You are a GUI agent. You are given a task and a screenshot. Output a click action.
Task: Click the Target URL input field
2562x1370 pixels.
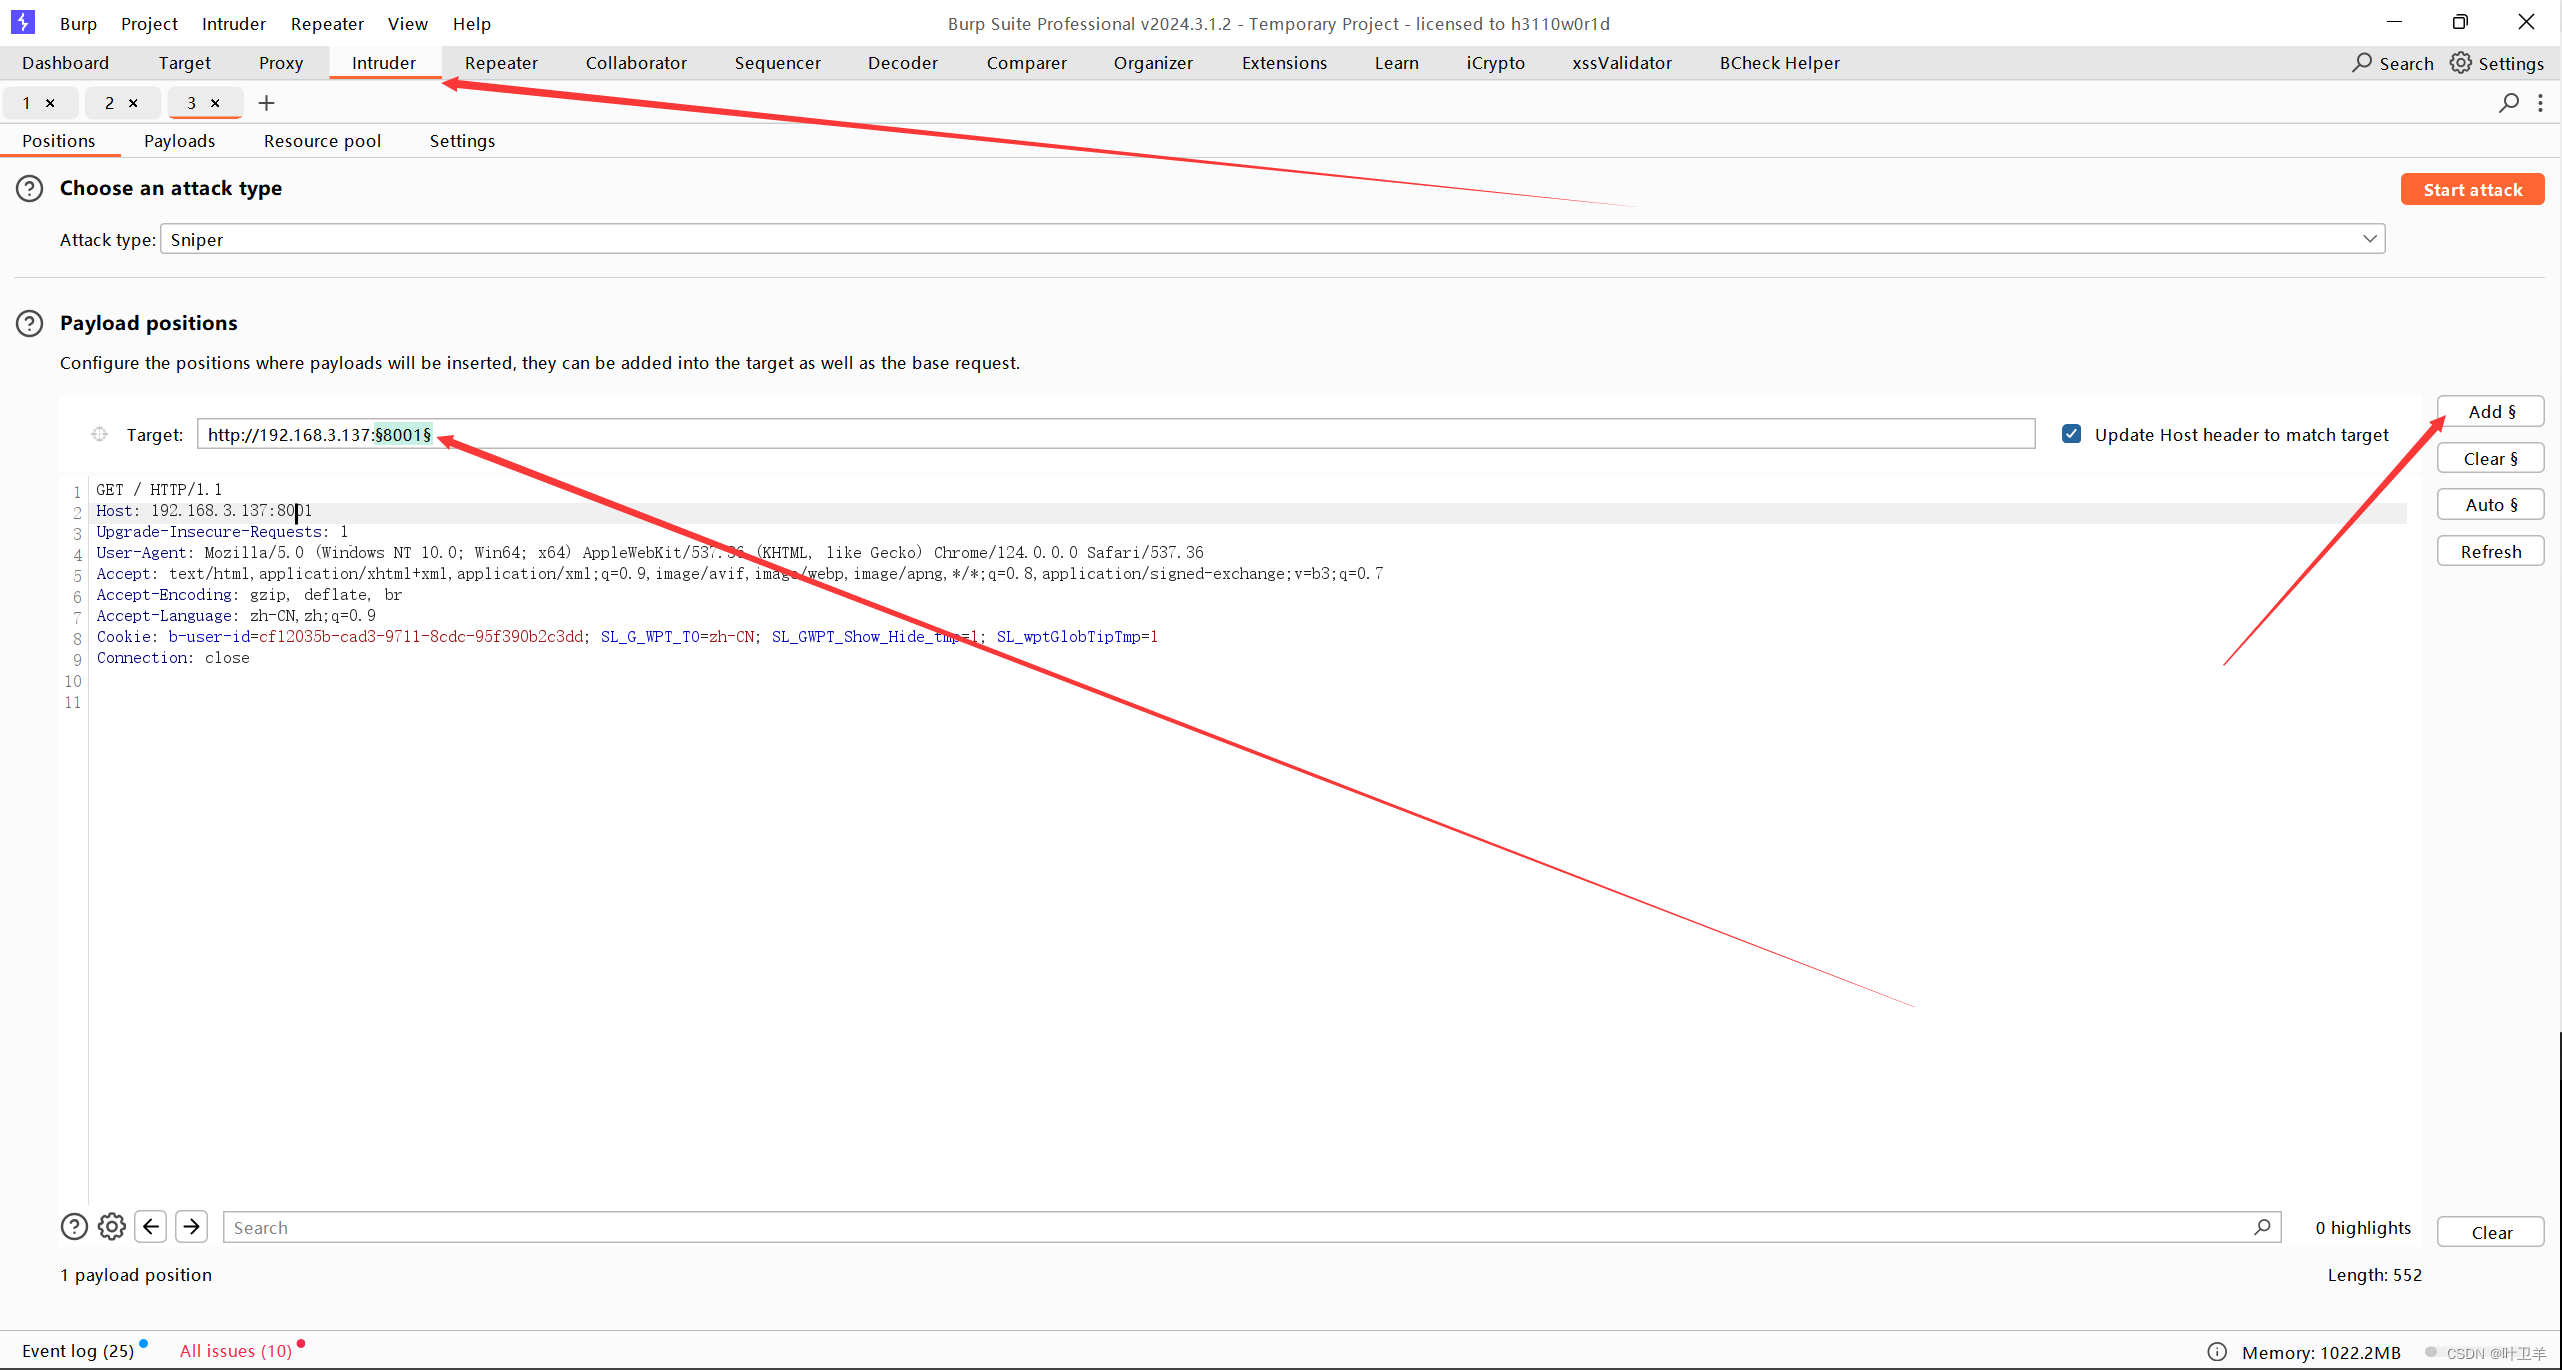point(1115,434)
